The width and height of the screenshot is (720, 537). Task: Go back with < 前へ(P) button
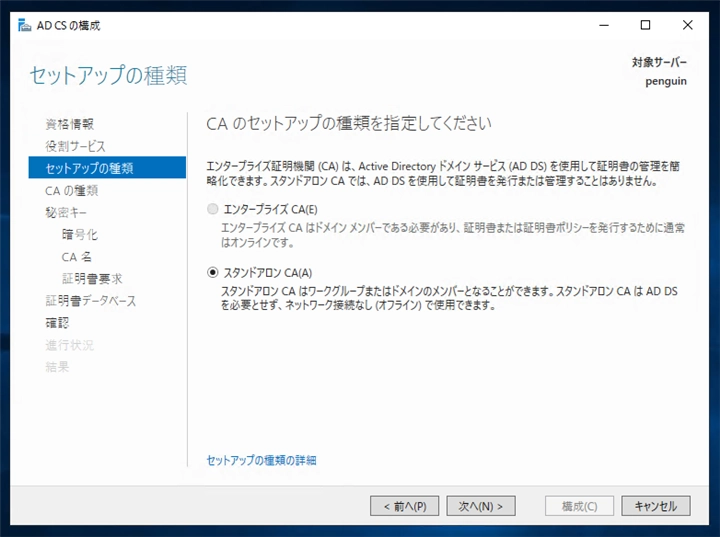click(x=405, y=506)
